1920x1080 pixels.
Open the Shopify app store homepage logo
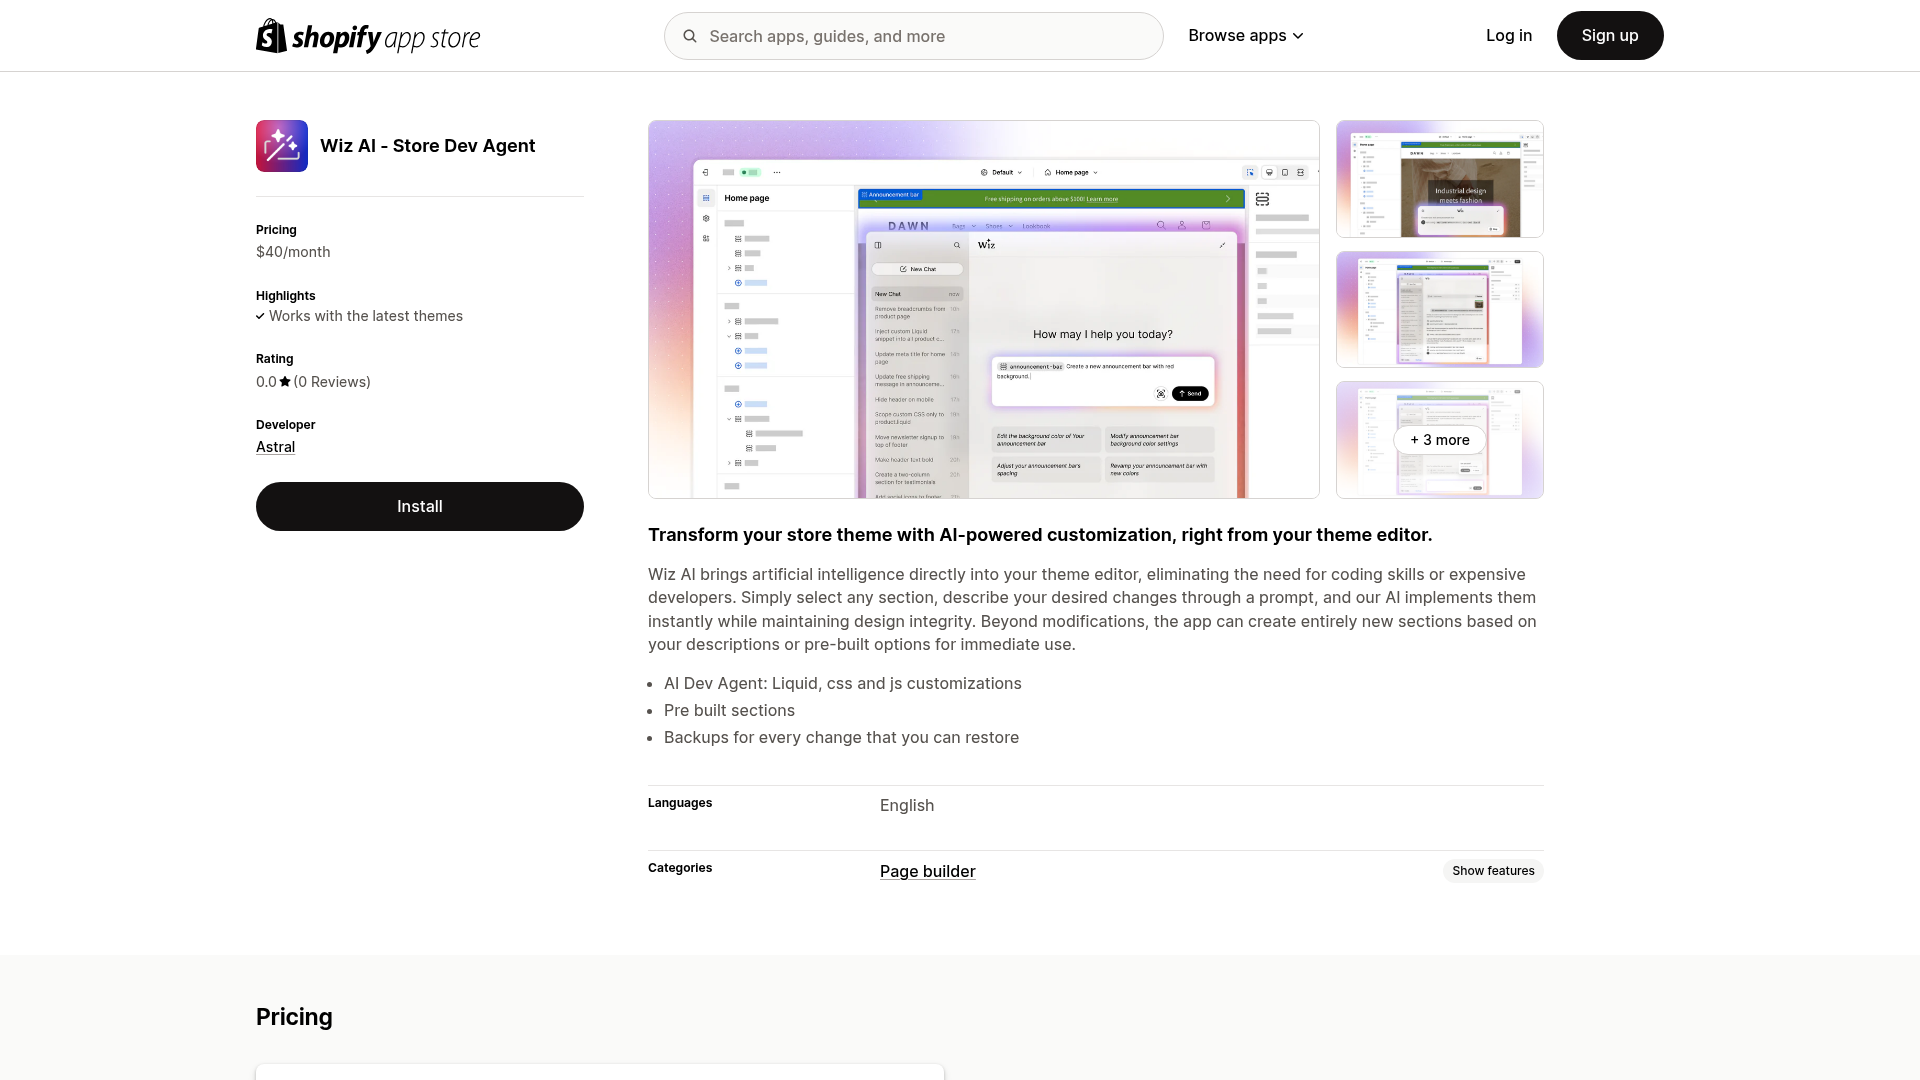368,36
